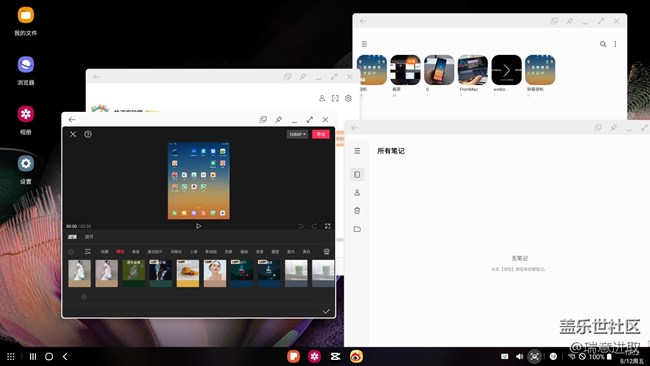This screenshot has height=366, width=650.
Task: Apply the woman face portrait filter thumbnail
Action: tap(215, 273)
